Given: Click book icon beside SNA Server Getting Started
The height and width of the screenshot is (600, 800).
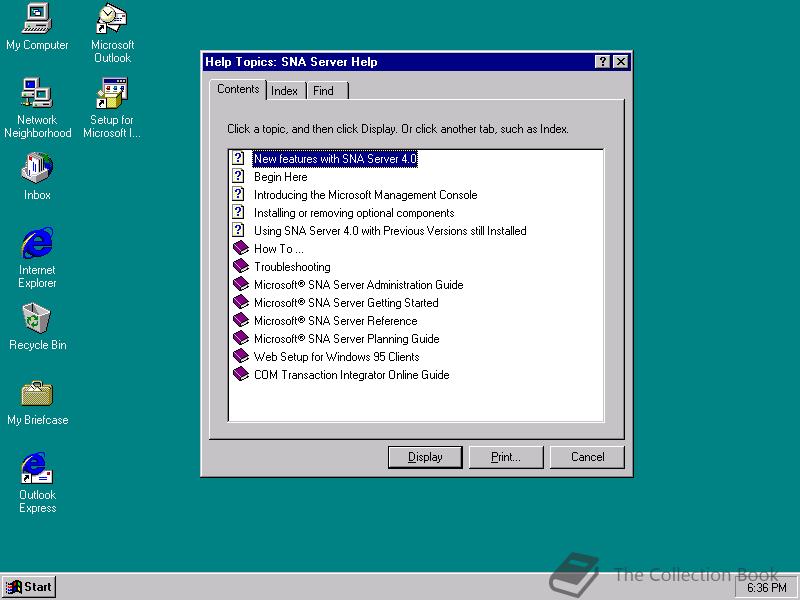Looking at the screenshot, I should pyautogui.click(x=240, y=302).
